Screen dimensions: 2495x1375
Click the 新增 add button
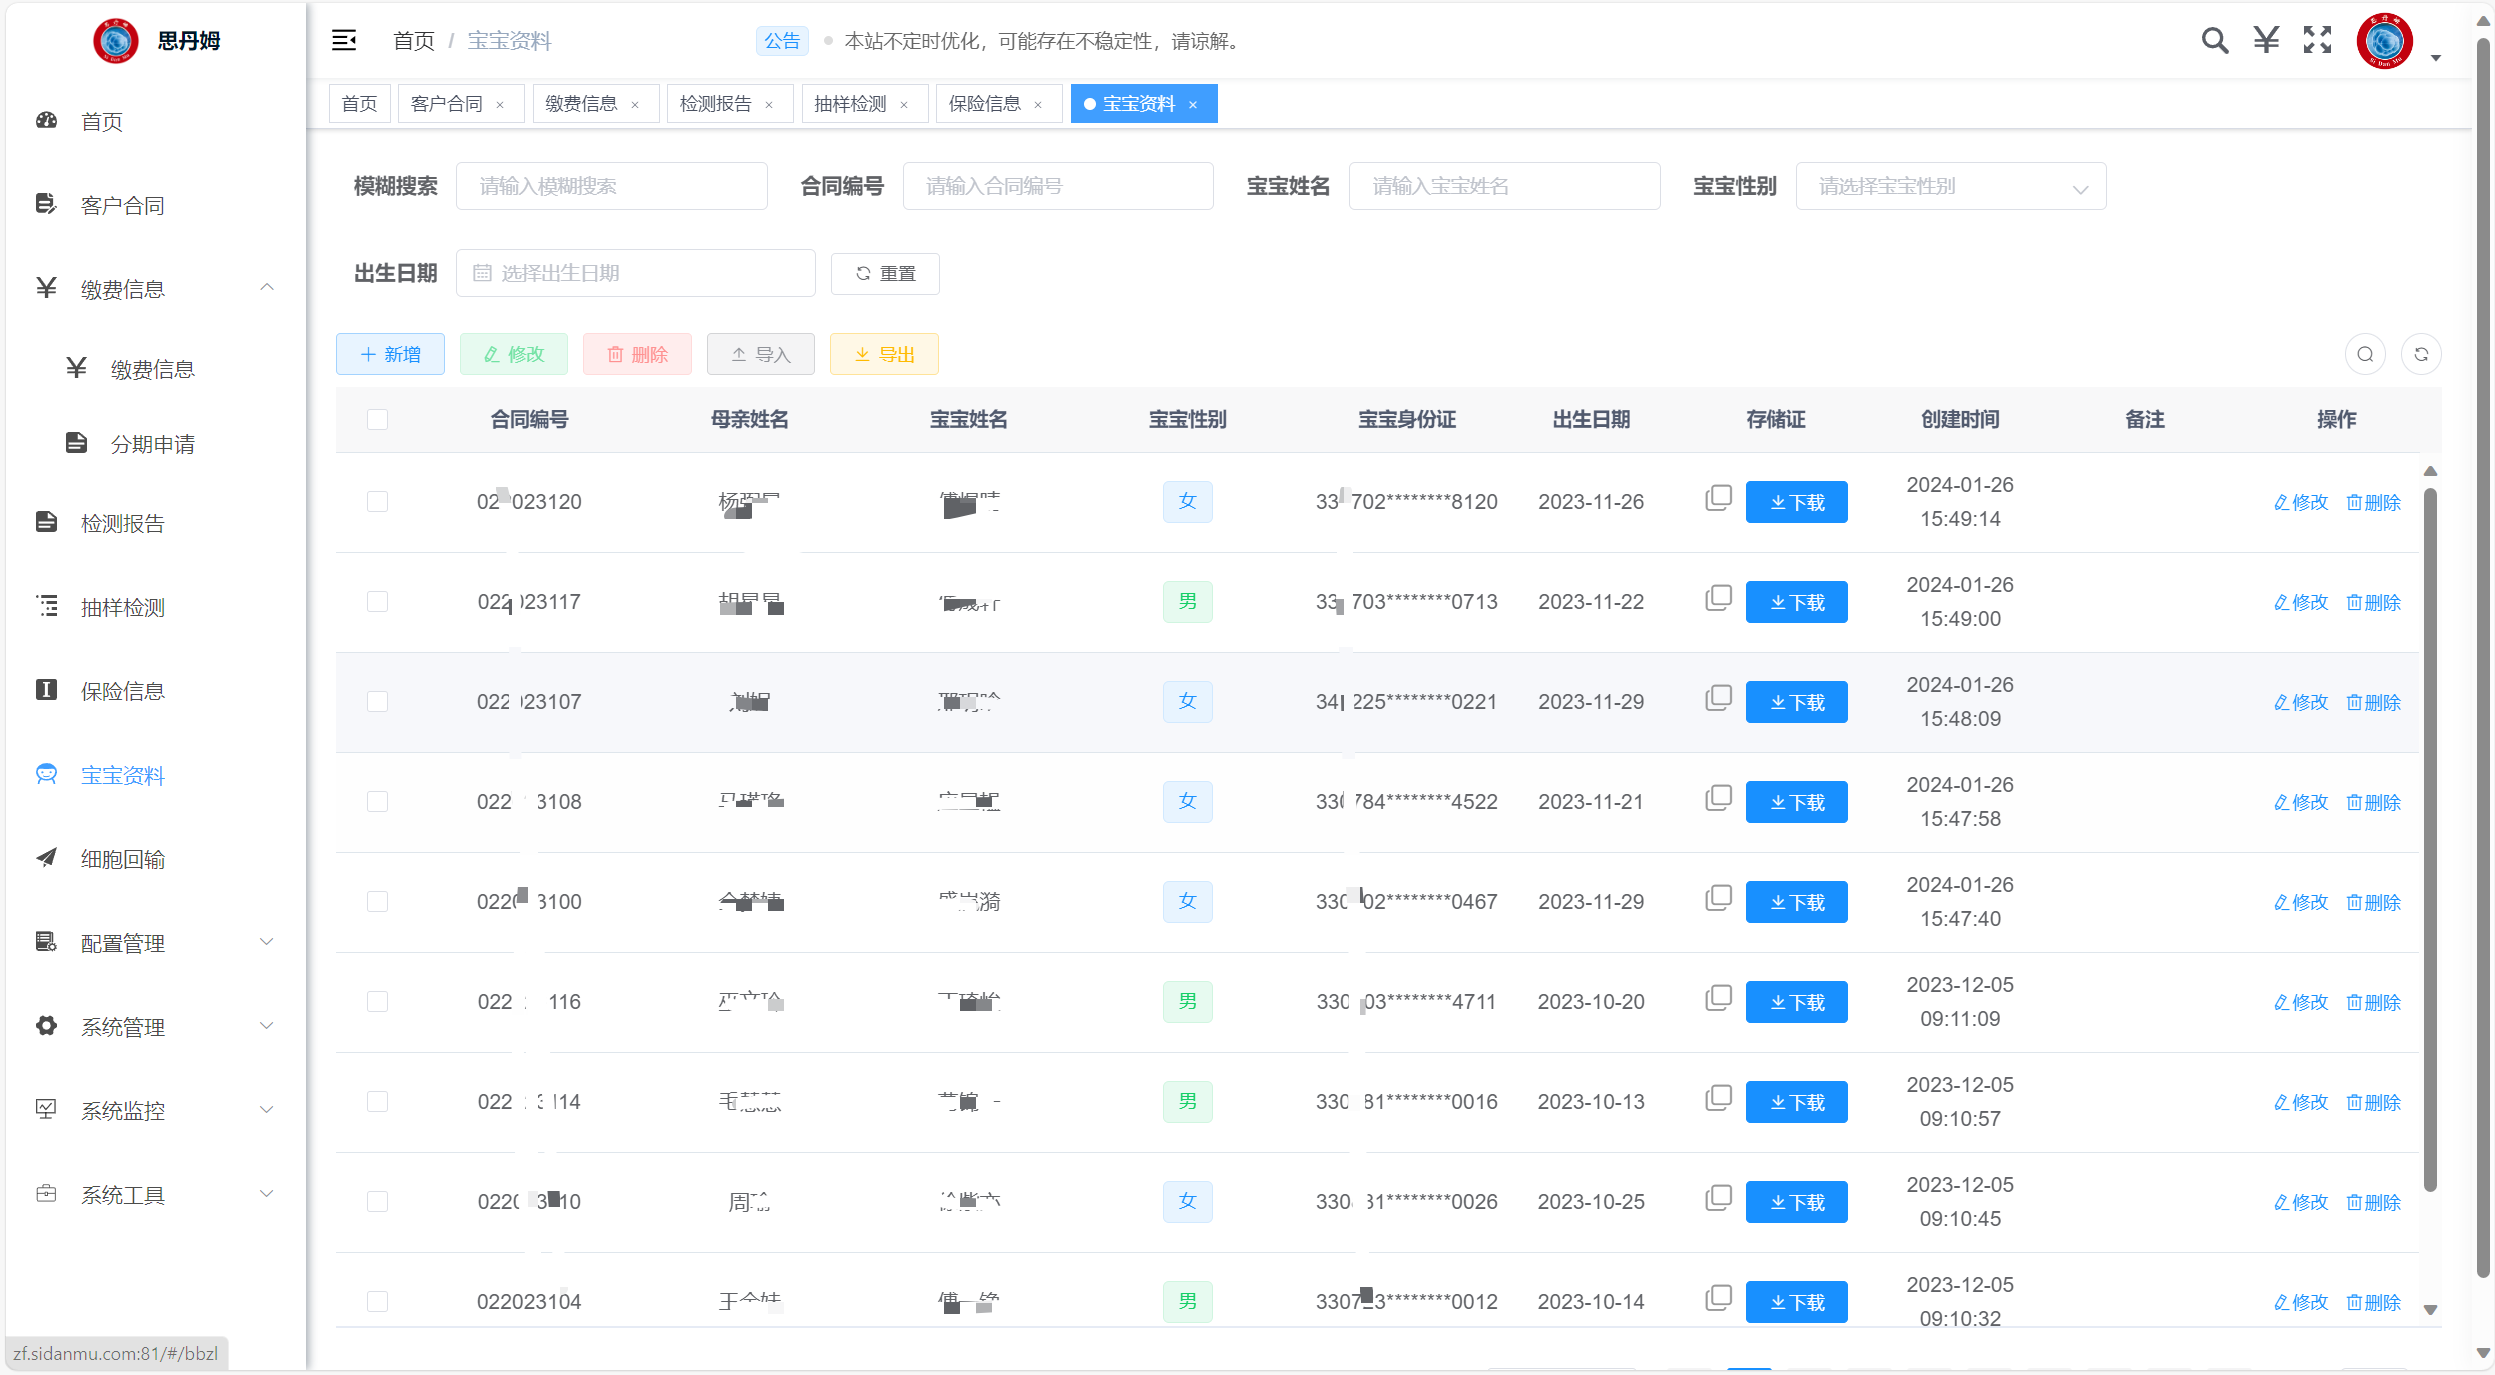pos(390,354)
